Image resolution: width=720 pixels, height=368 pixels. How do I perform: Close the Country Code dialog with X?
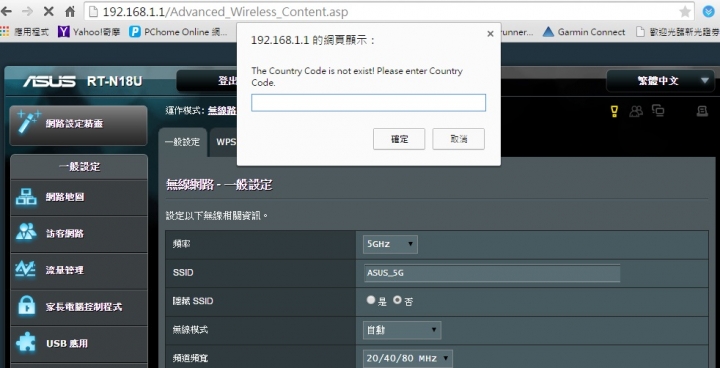point(490,34)
